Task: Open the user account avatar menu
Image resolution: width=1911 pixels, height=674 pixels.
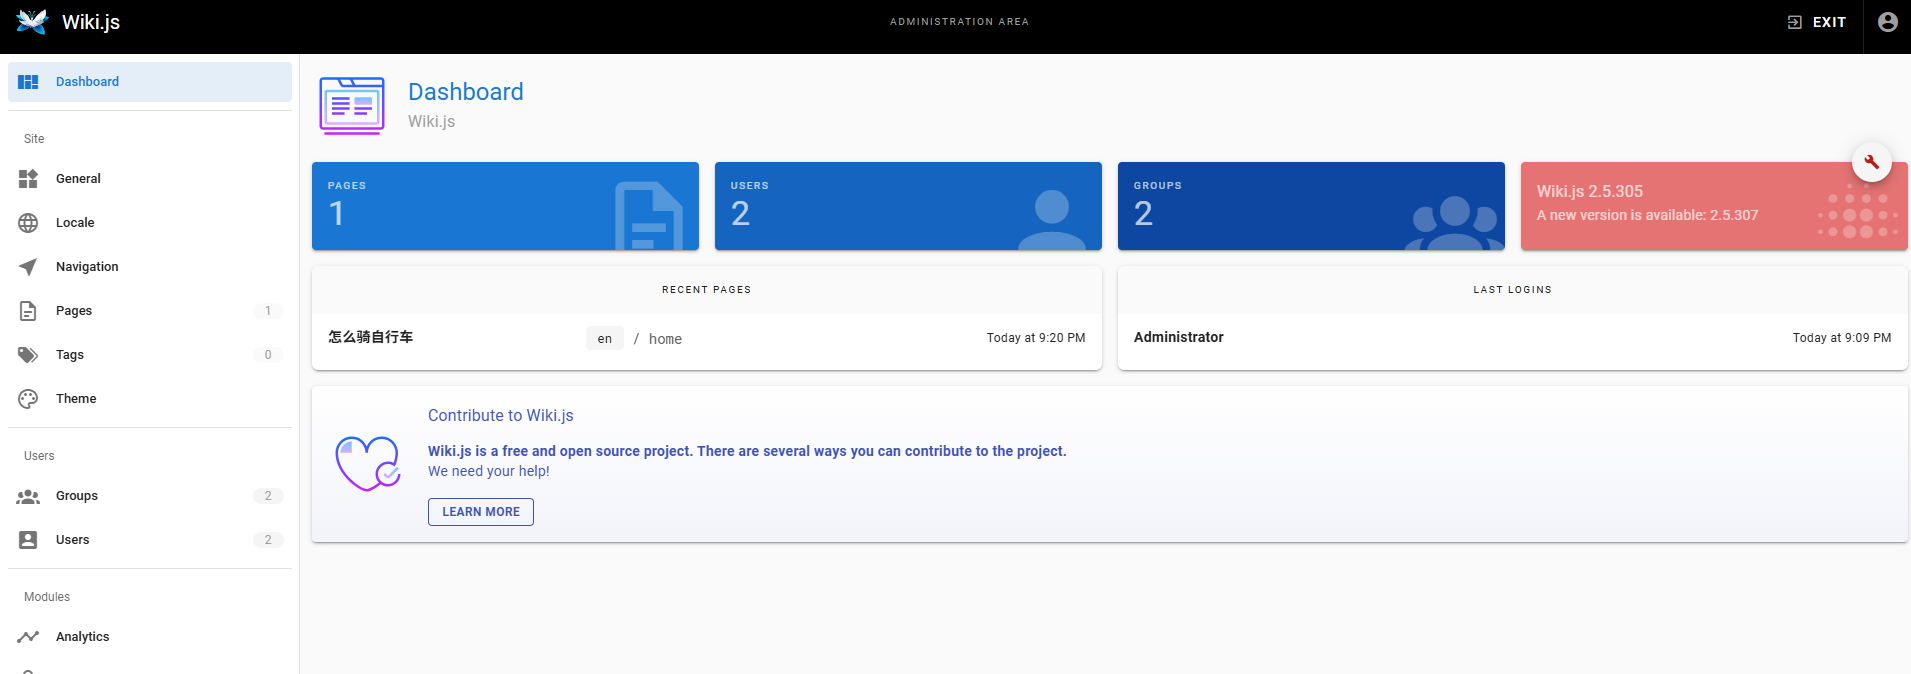Action: pos(1887,22)
